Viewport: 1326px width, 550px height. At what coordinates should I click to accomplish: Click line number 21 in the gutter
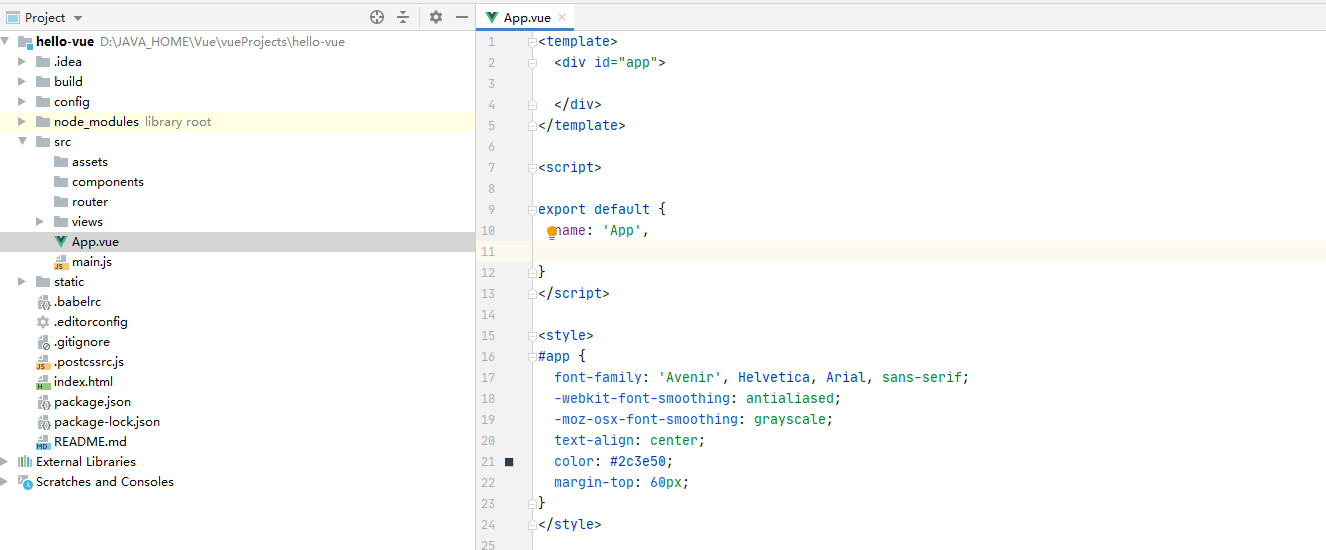coord(488,462)
